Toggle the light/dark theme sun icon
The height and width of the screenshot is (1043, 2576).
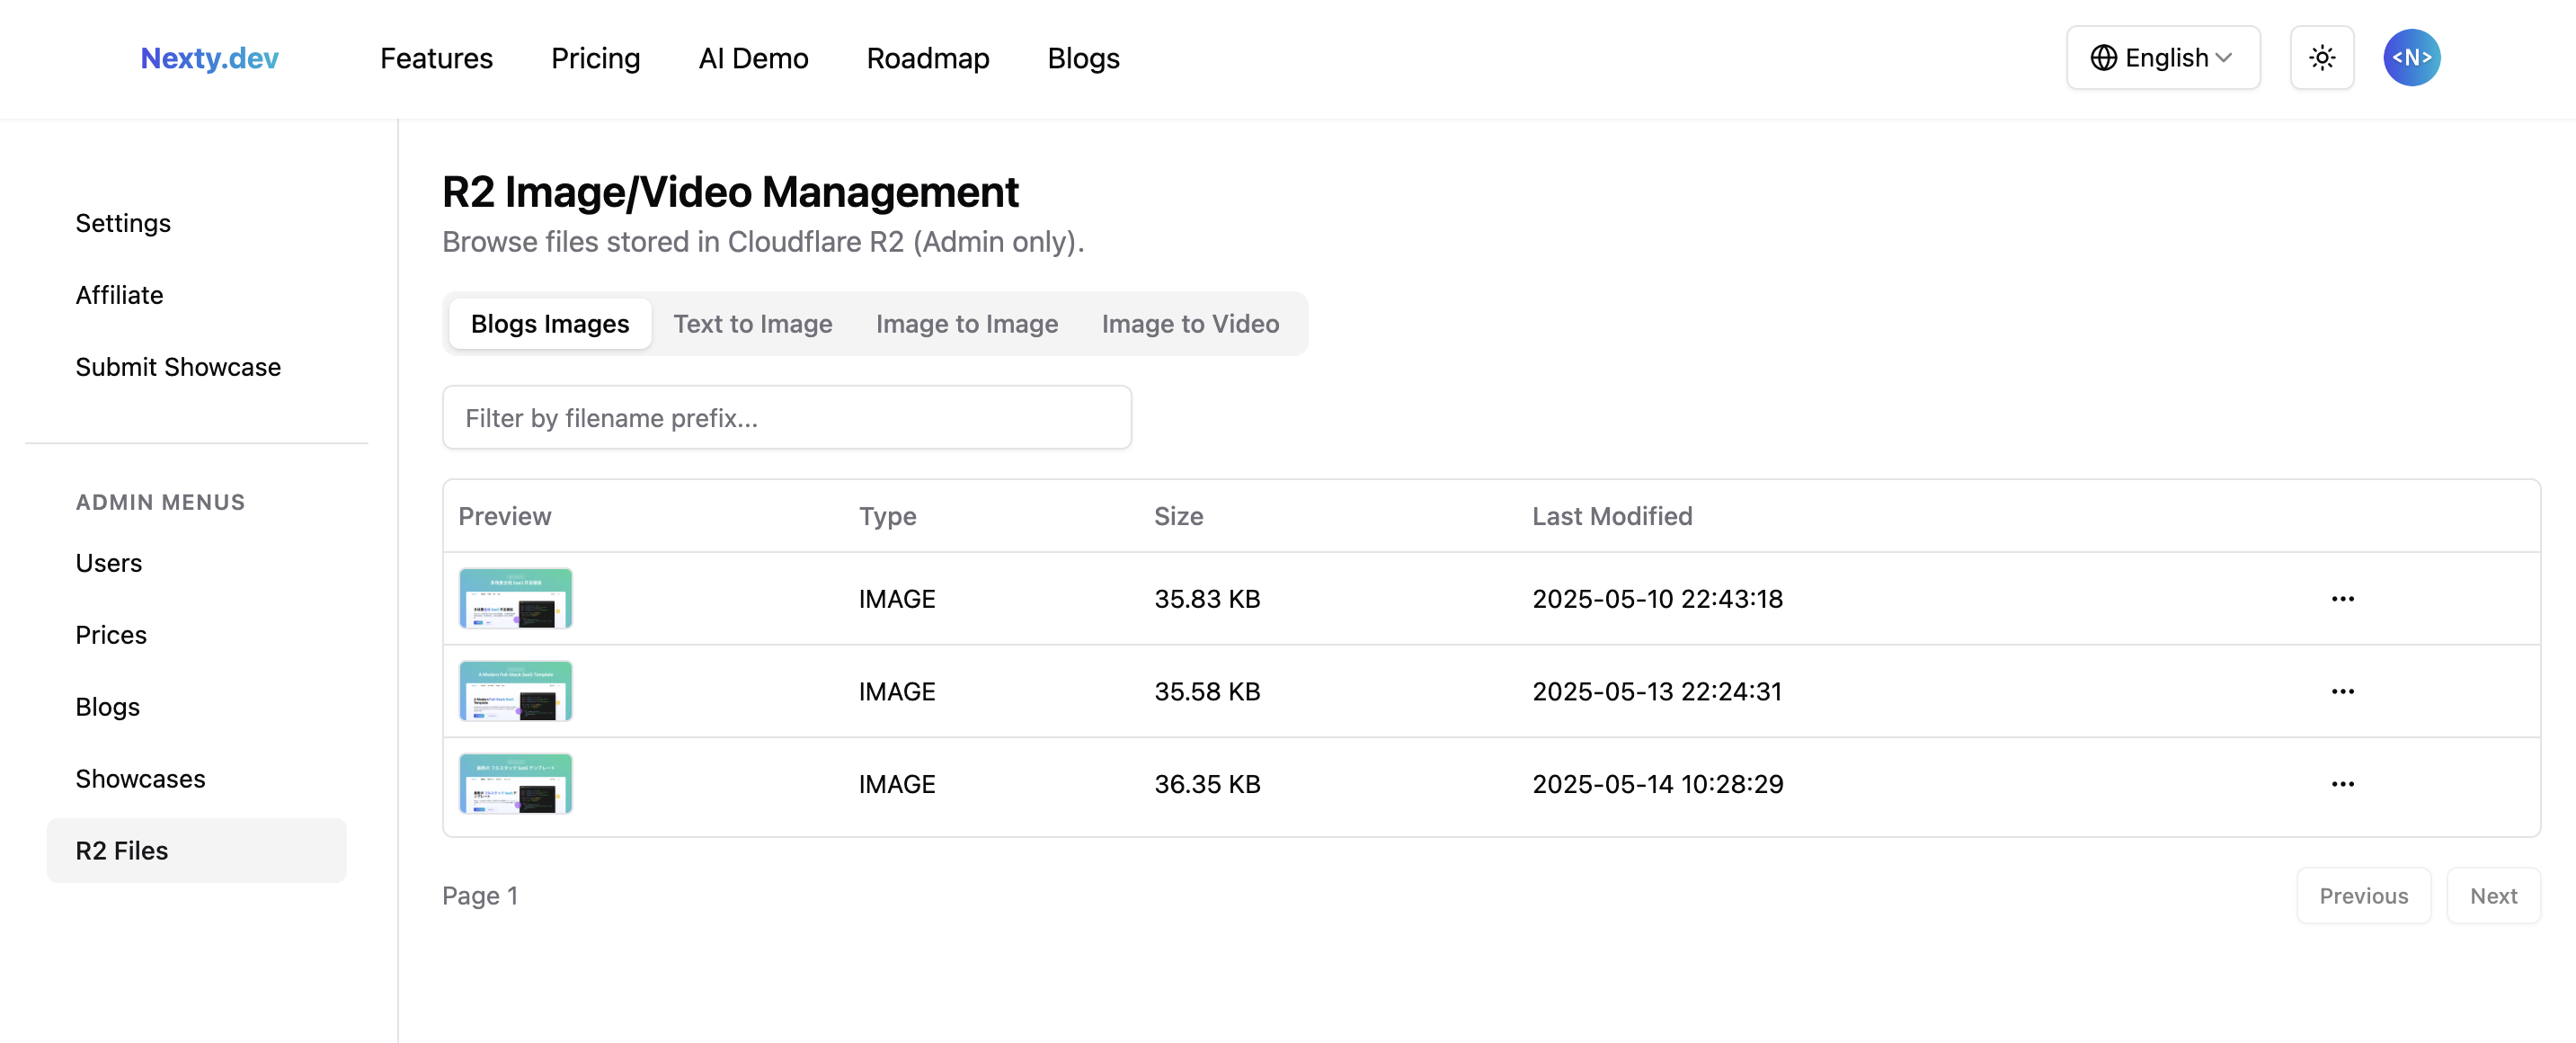click(2321, 58)
